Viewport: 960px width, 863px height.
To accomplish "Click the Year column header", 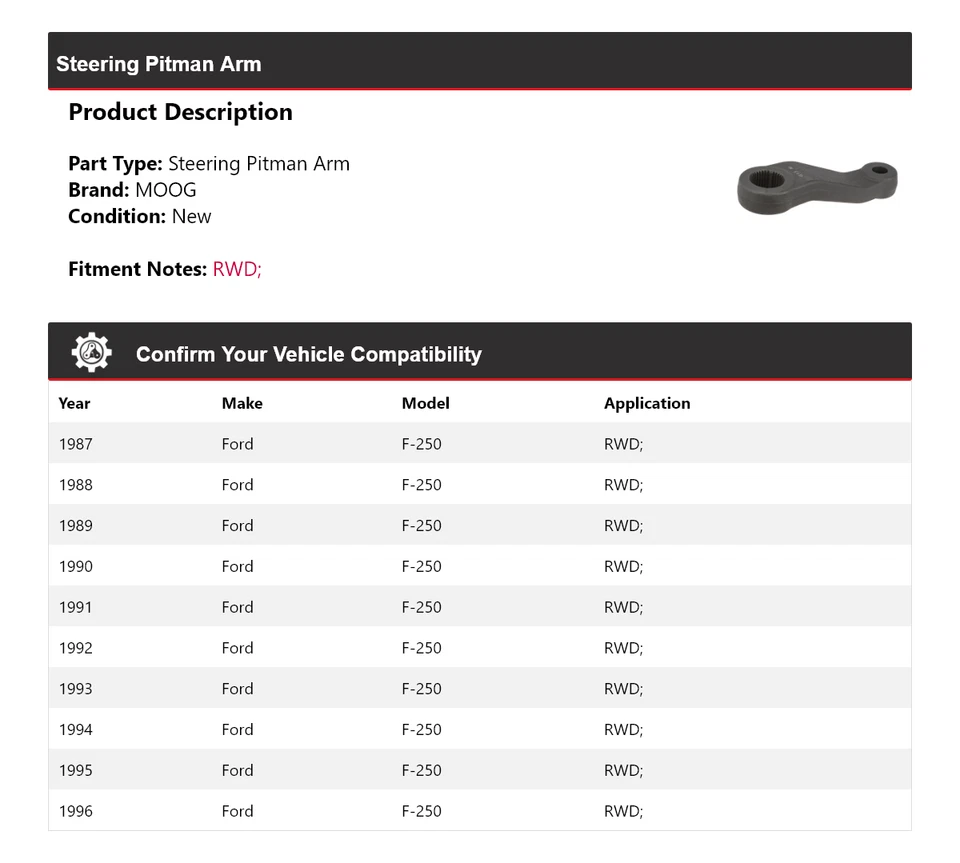I will point(74,403).
